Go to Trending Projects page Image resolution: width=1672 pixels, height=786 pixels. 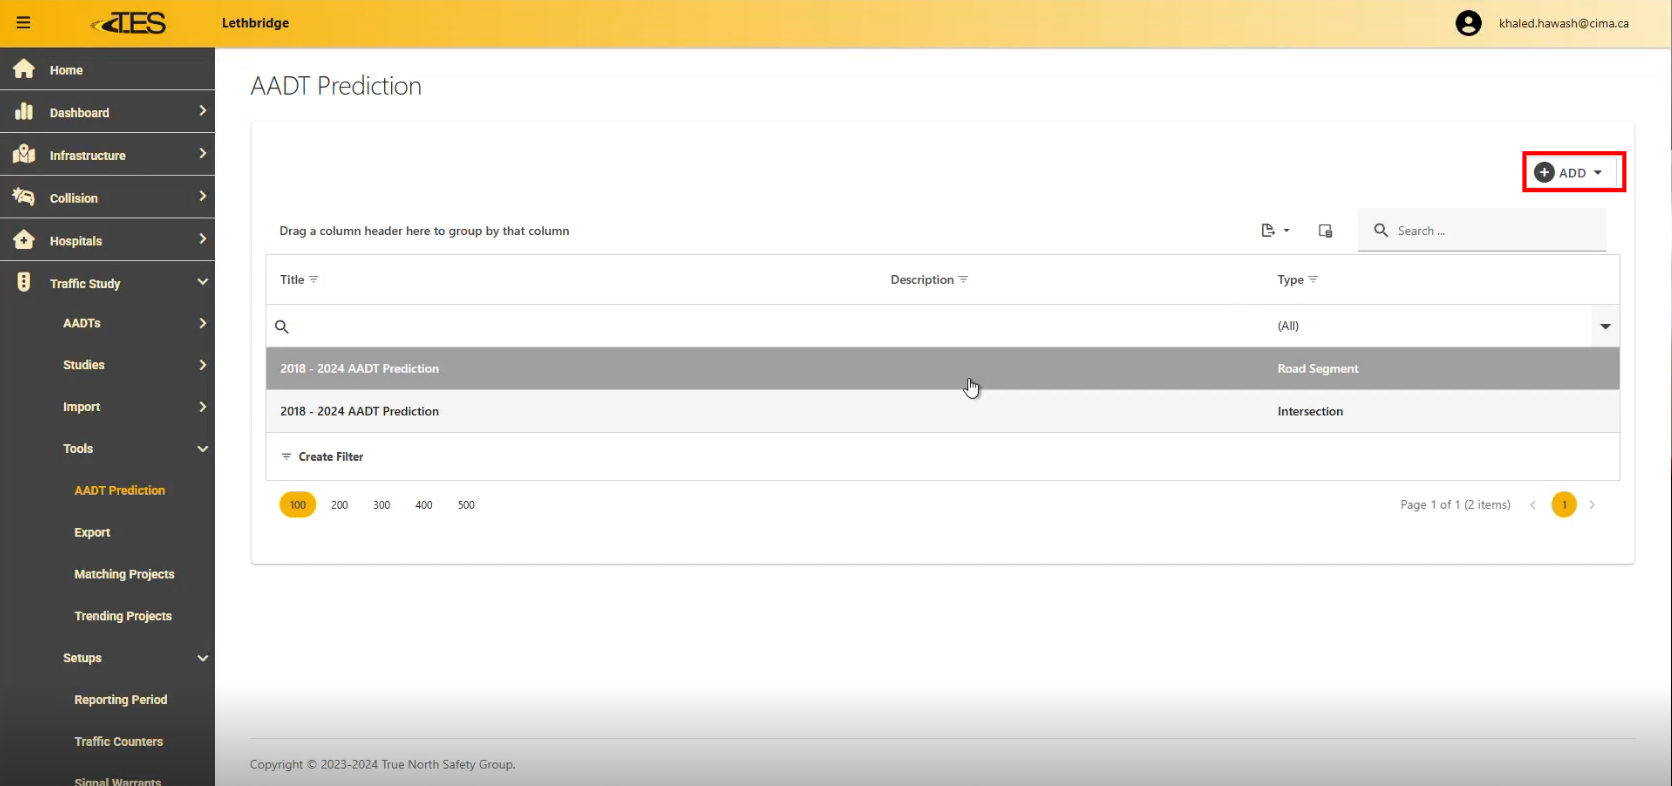[123, 616]
